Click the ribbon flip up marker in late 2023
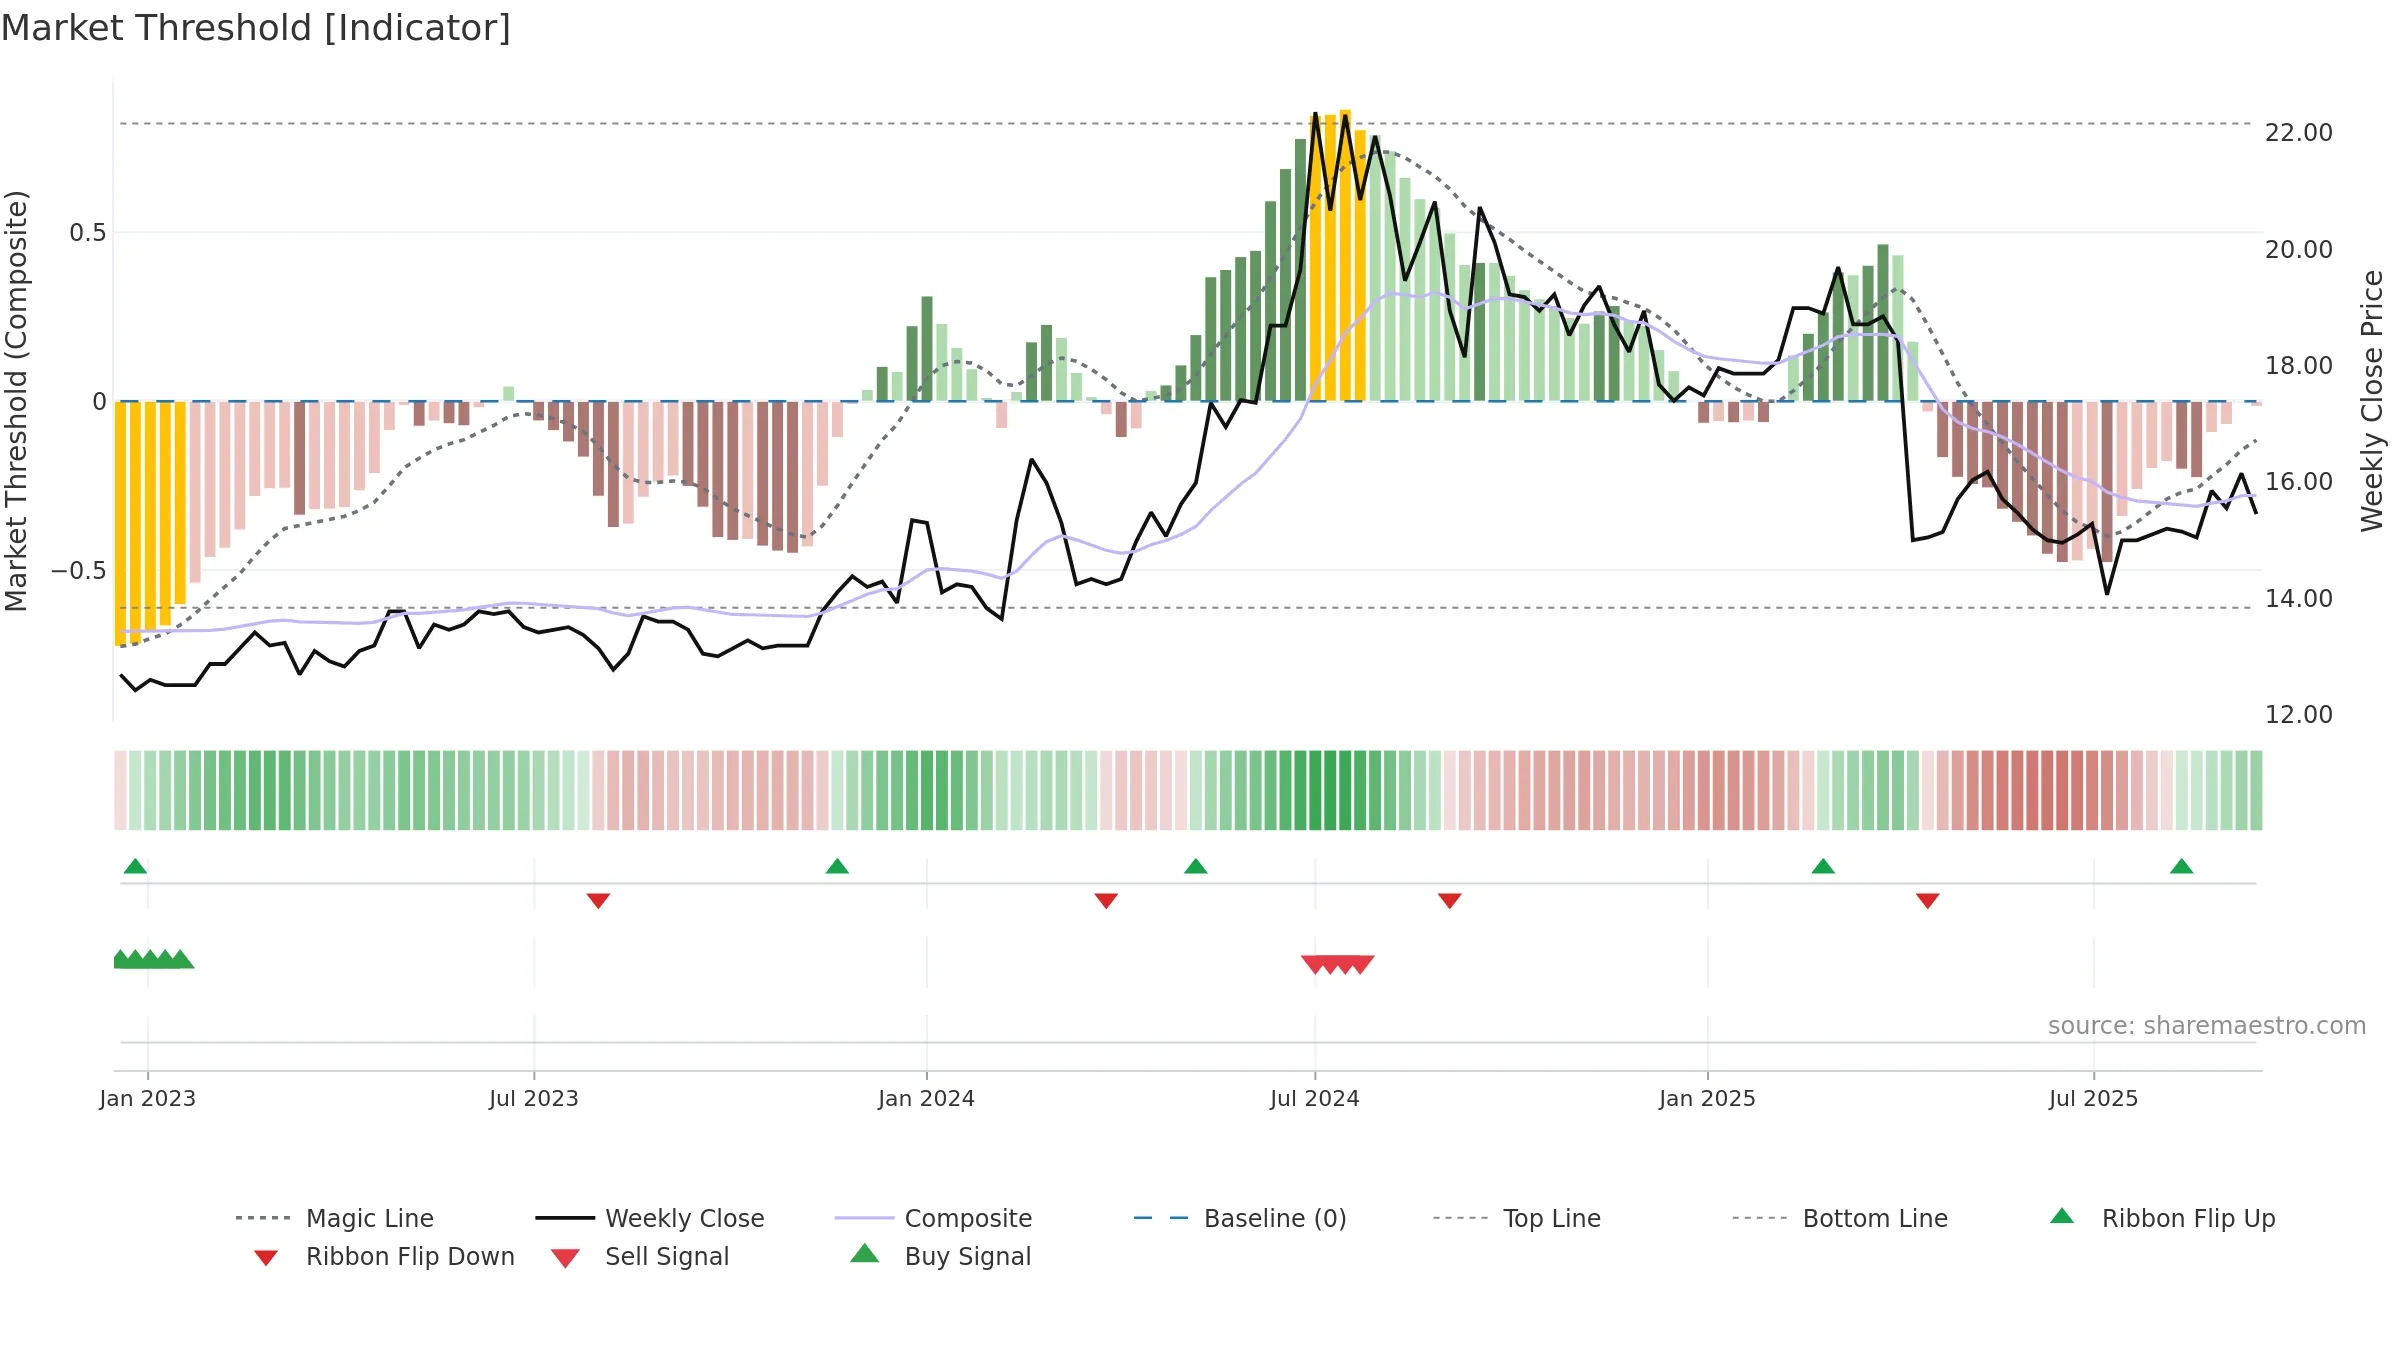The image size is (2400, 1350). [838, 866]
